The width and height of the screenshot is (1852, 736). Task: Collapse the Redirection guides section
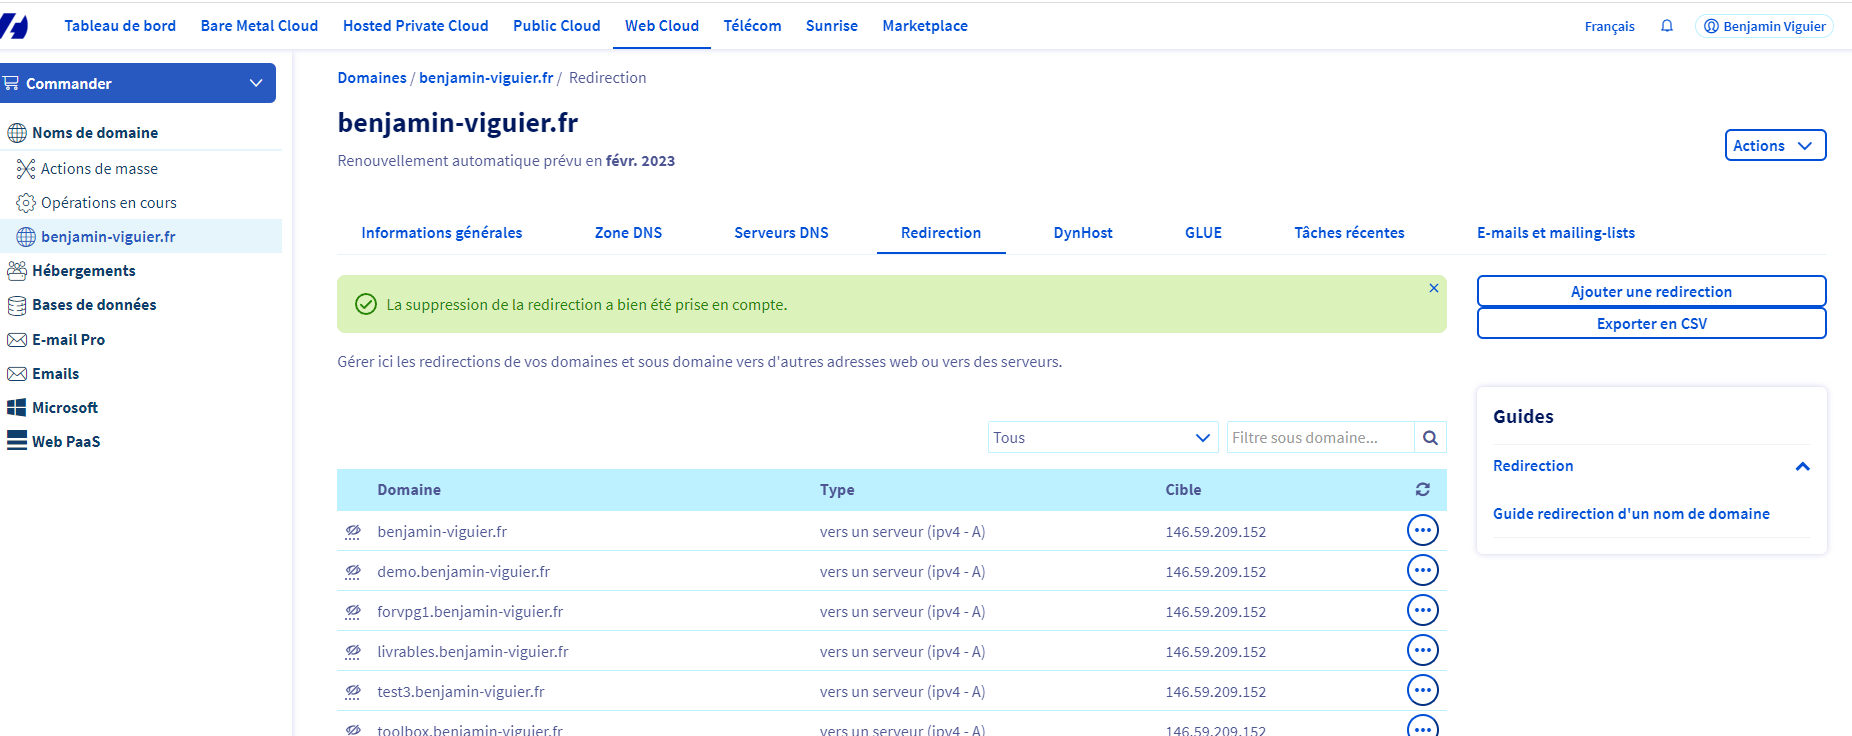(x=1802, y=467)
